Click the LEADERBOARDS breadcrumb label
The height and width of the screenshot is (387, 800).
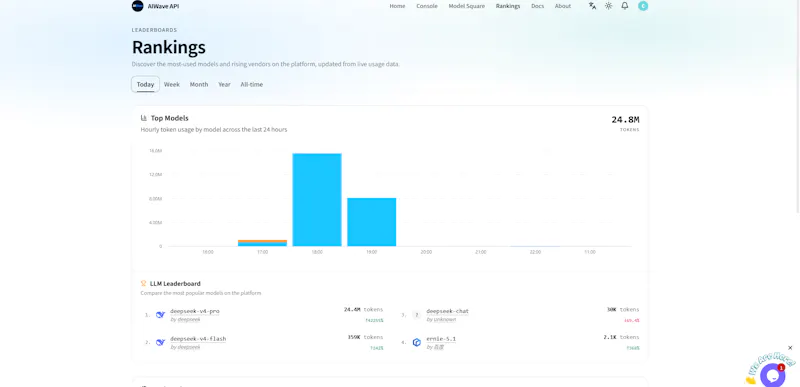point(155,30)
